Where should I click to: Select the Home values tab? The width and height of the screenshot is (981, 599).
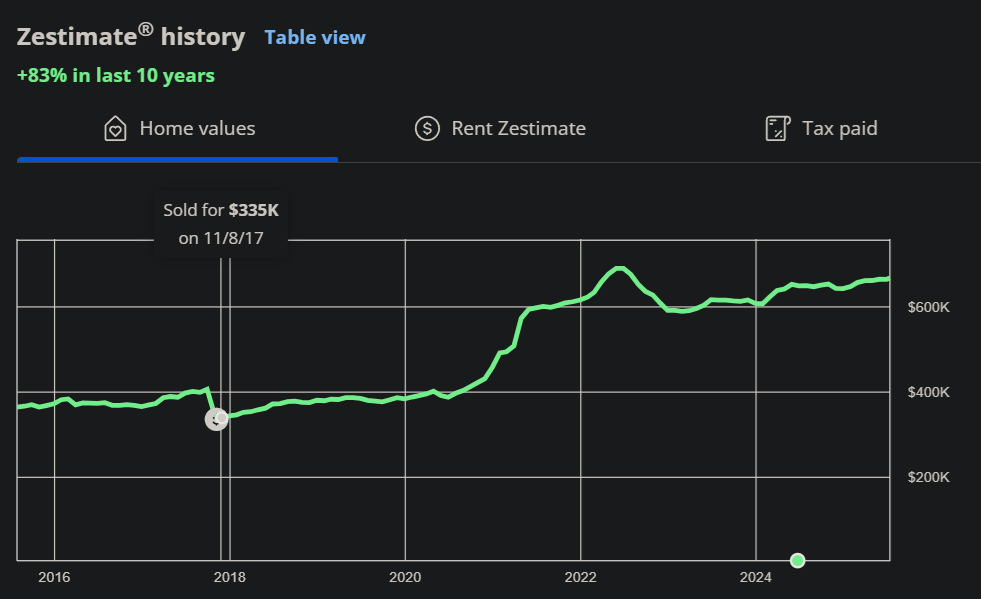178,129
